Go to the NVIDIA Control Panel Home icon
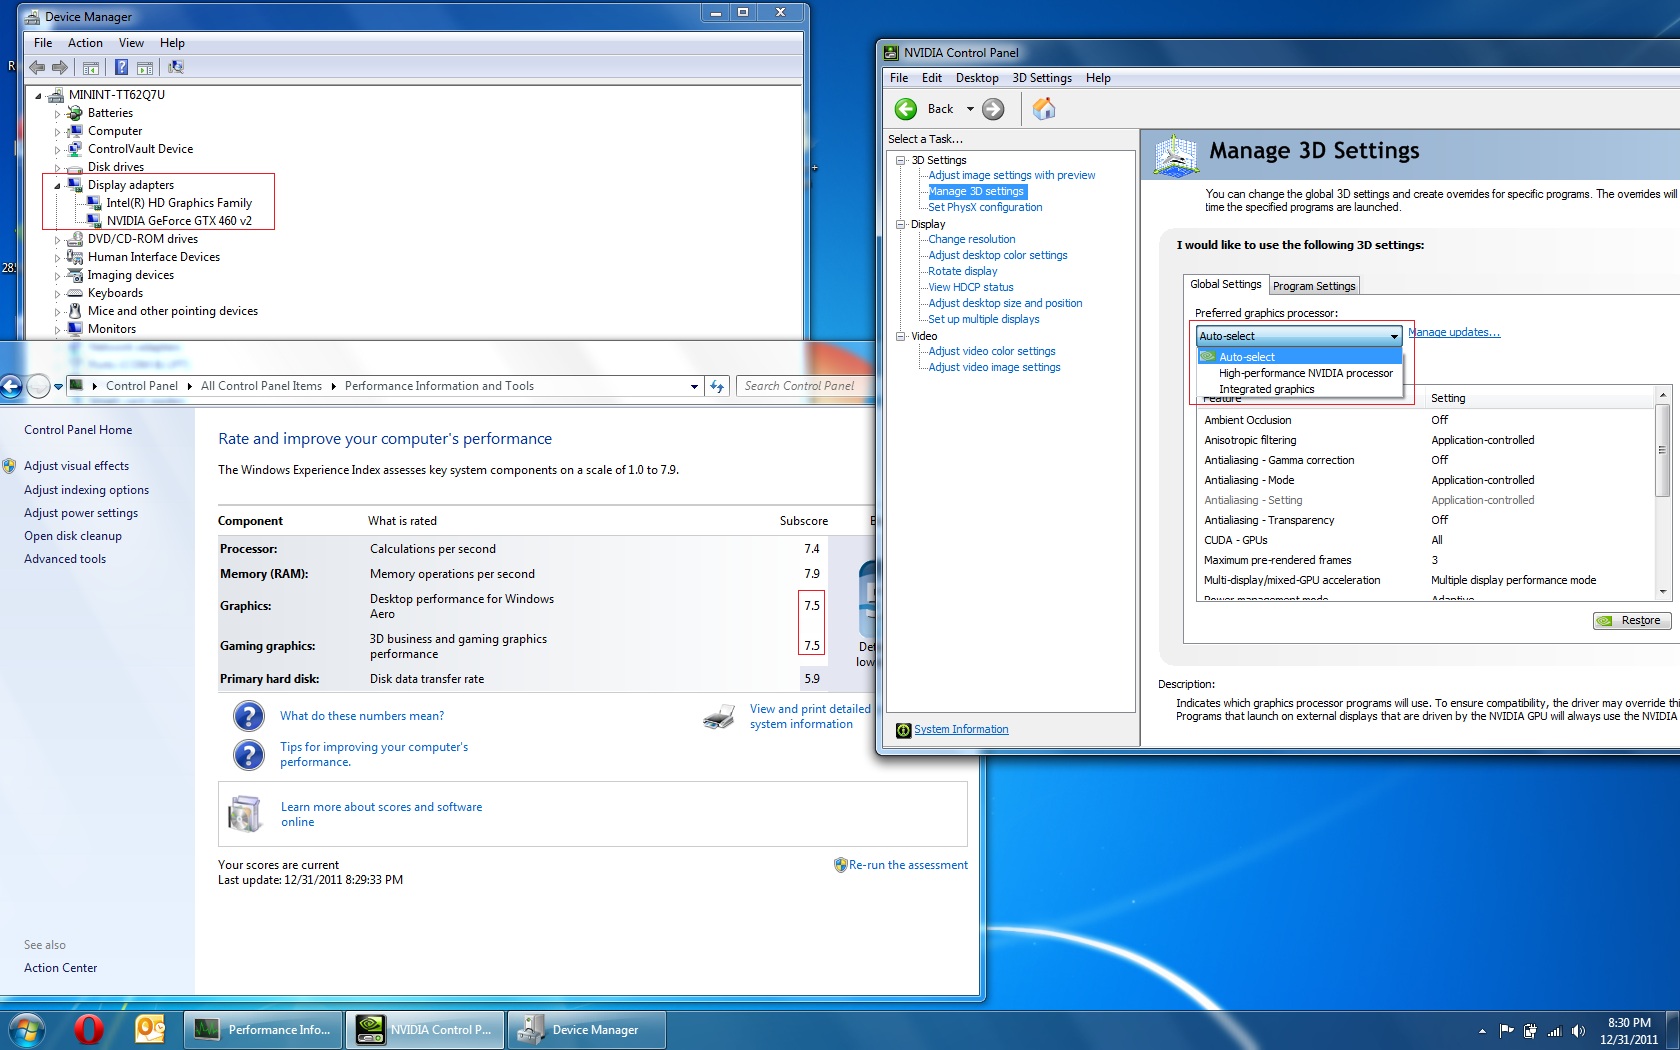The image size is (1680, 1050). pyautogui.click(x=1044, y=109)
